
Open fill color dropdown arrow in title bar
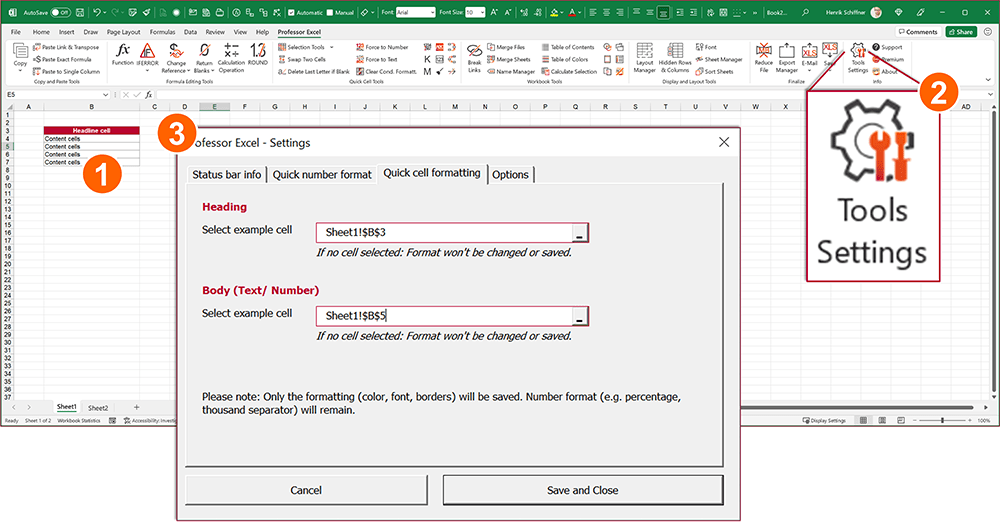tap(563, 12)
